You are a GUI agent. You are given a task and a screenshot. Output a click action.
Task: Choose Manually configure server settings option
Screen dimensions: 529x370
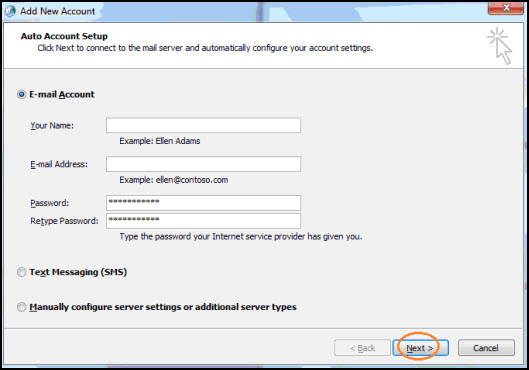tap(22, 307)
